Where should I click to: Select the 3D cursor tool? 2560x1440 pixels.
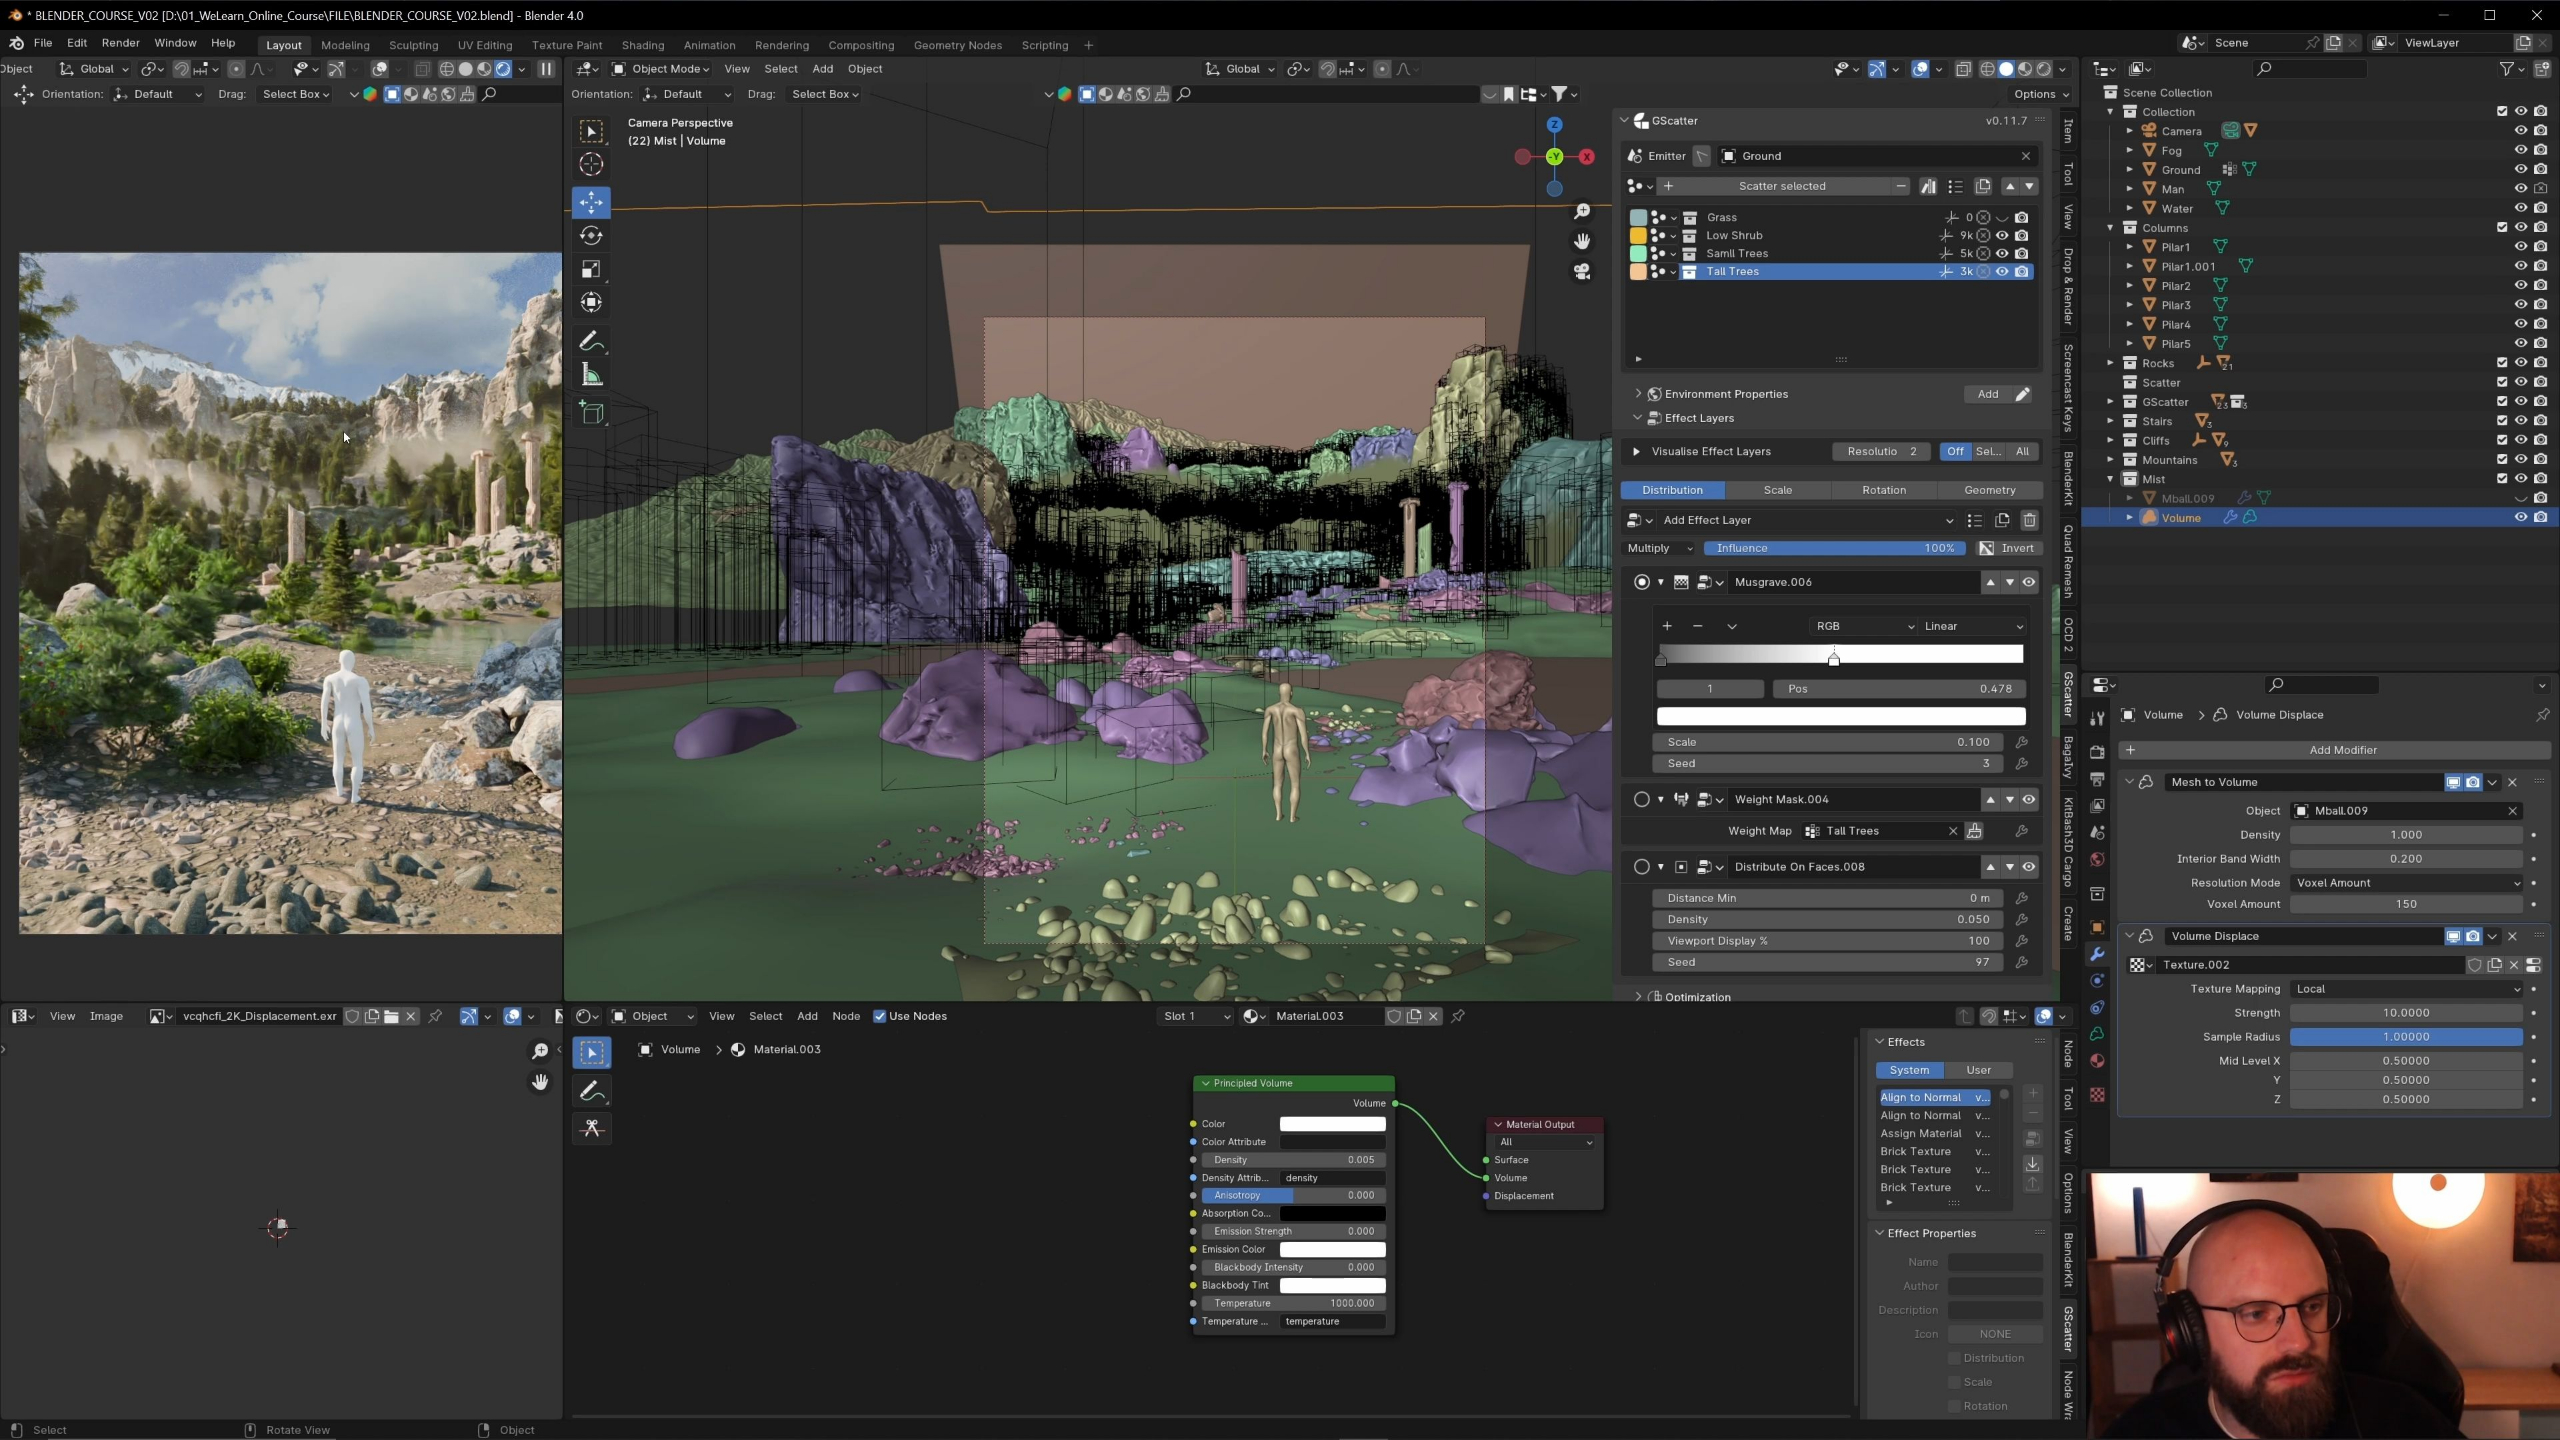[x=591, y=164]
